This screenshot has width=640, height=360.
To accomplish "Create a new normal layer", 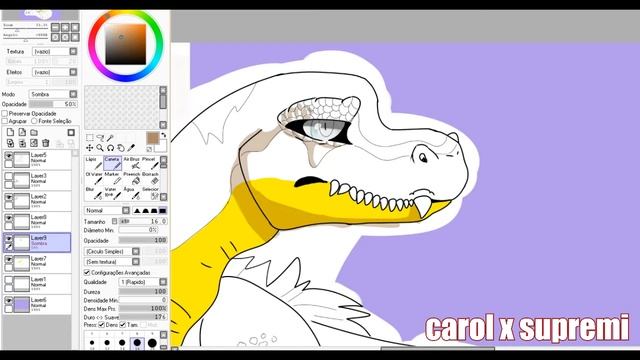I will (10, 132).
